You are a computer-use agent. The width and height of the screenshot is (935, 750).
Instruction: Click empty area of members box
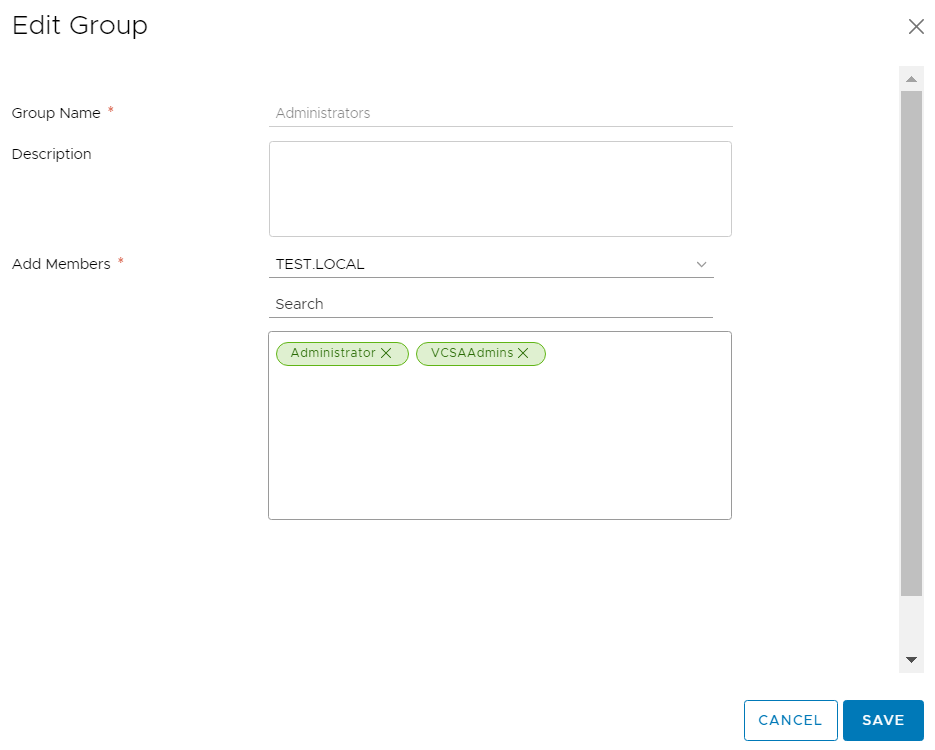500,447
